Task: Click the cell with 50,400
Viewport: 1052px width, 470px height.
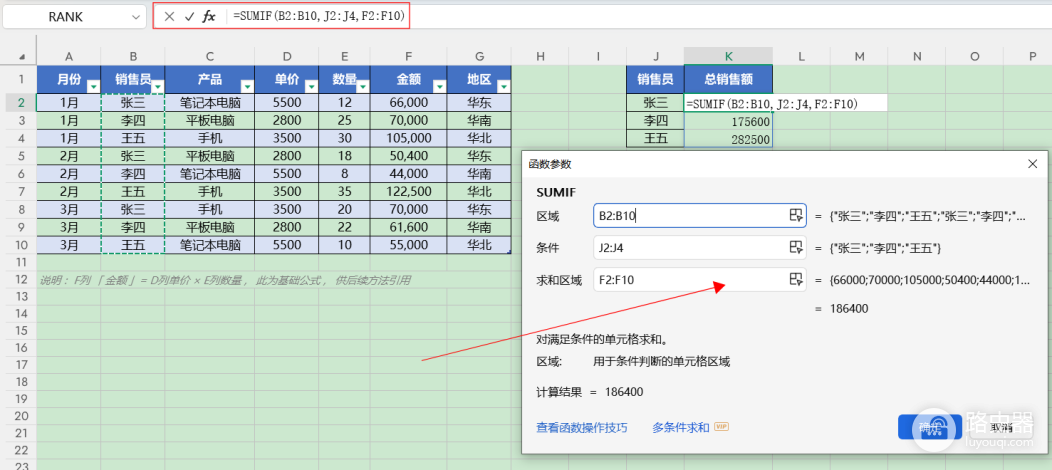Action: [x=409, y=156]
